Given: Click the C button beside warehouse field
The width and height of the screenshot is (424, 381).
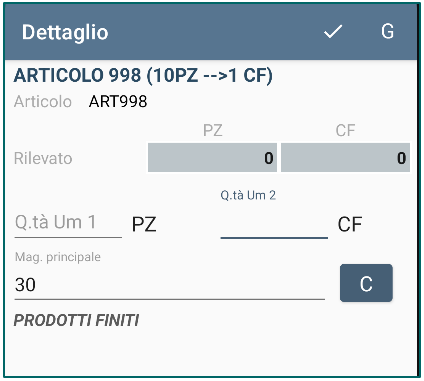Looking at the screenshot, I should 366,283.
